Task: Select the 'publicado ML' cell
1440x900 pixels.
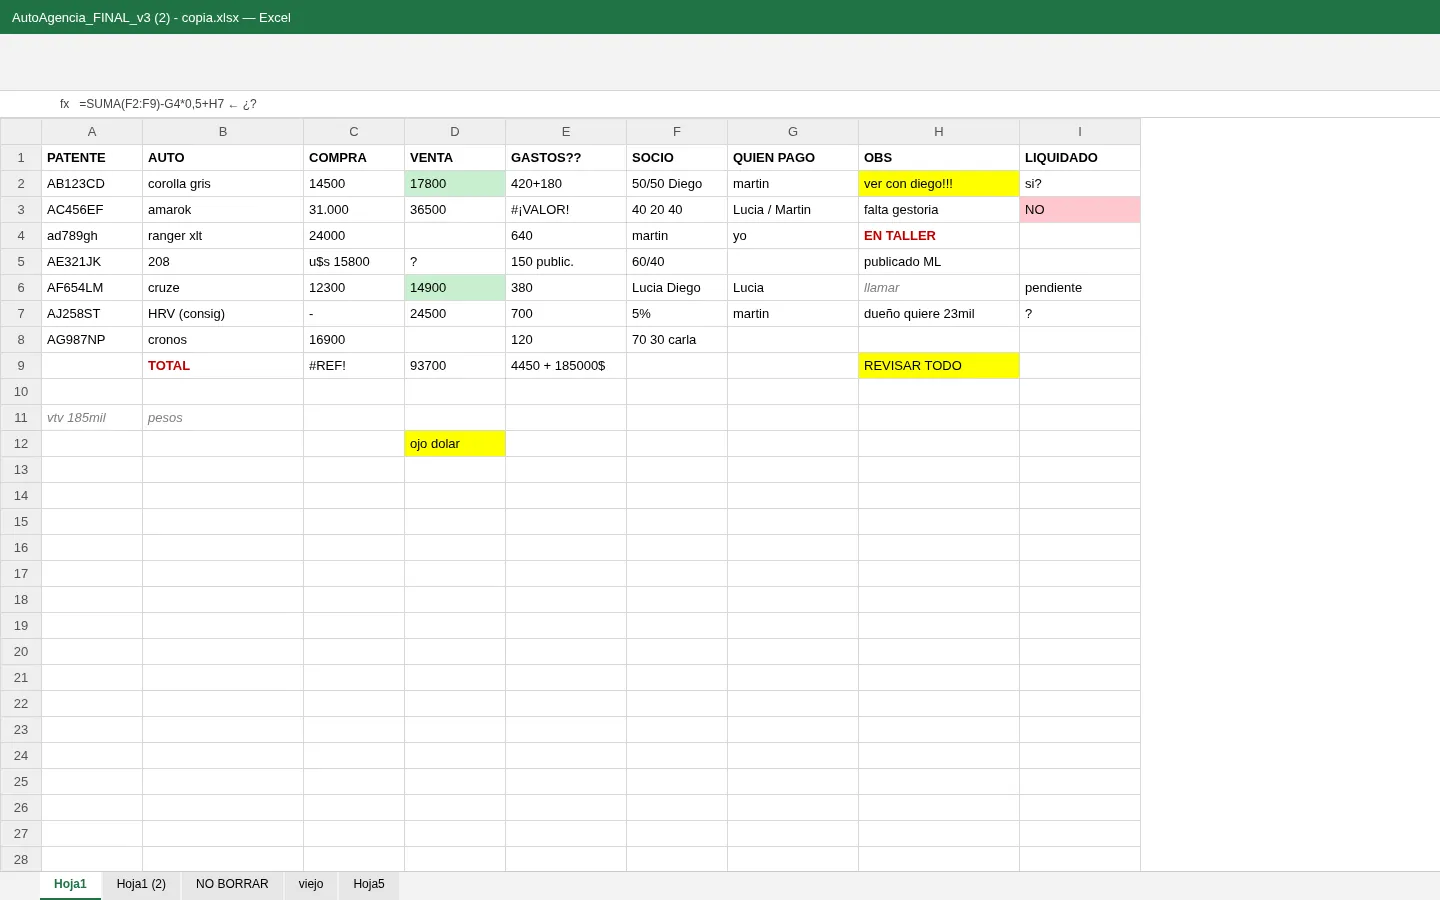Action: (x=939, y=262)
